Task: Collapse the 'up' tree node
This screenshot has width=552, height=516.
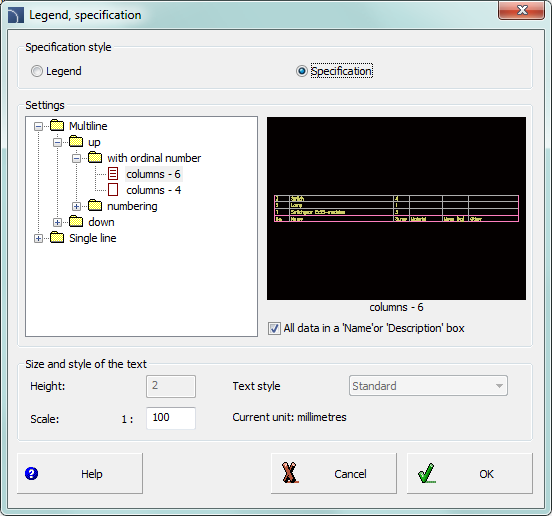Action: point(57,142)
